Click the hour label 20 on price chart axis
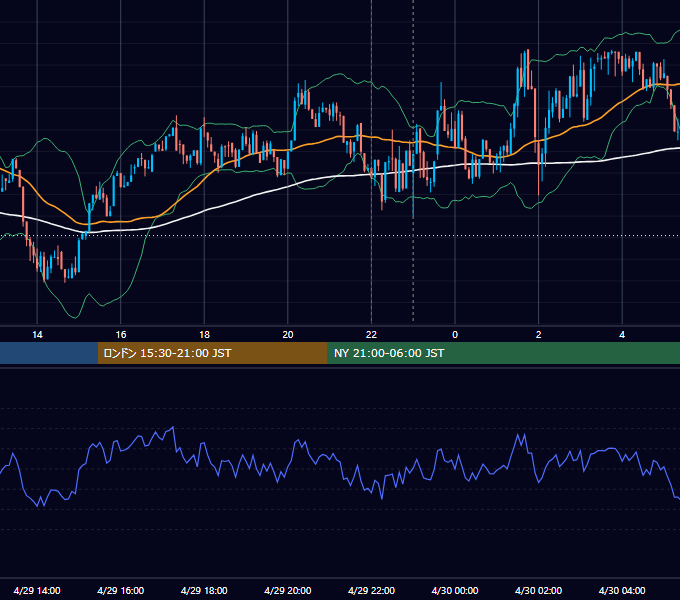The height and width of the screenshot is (600, 680). [288, 335]
